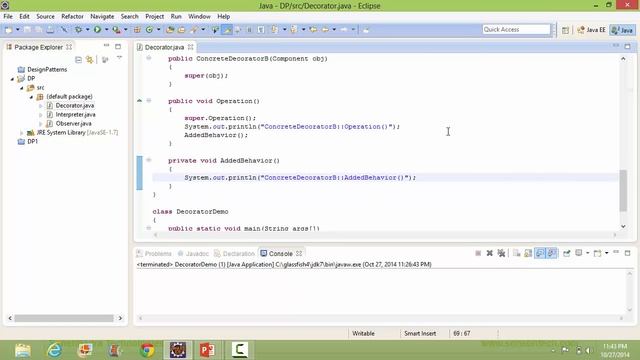The image size is (640, 360).
Task: Open the File menu
Action: click(x=8, y=16)
